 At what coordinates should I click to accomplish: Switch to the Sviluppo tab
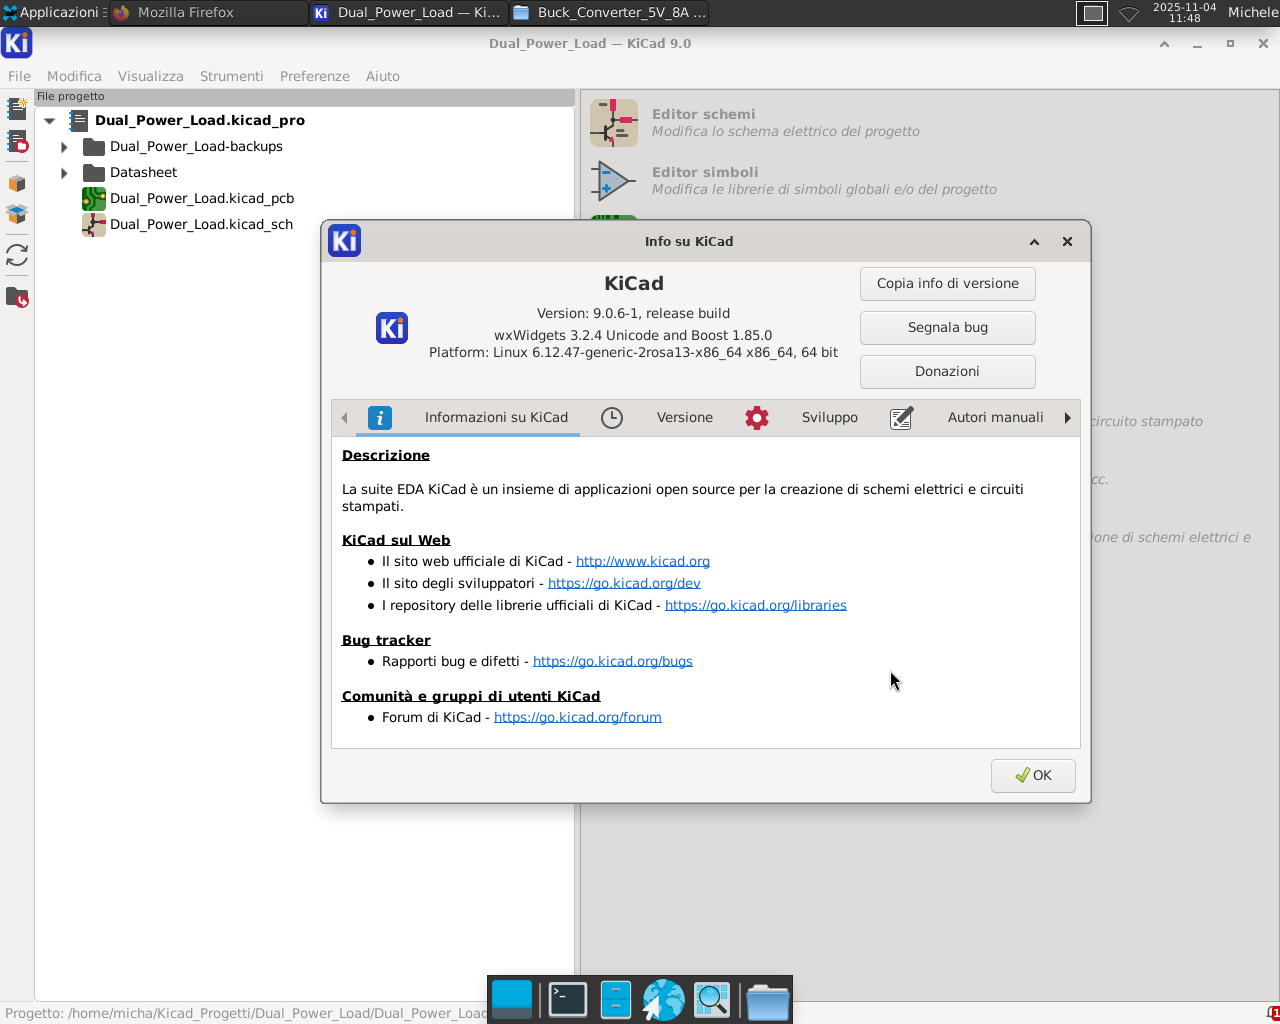(801, 418)
